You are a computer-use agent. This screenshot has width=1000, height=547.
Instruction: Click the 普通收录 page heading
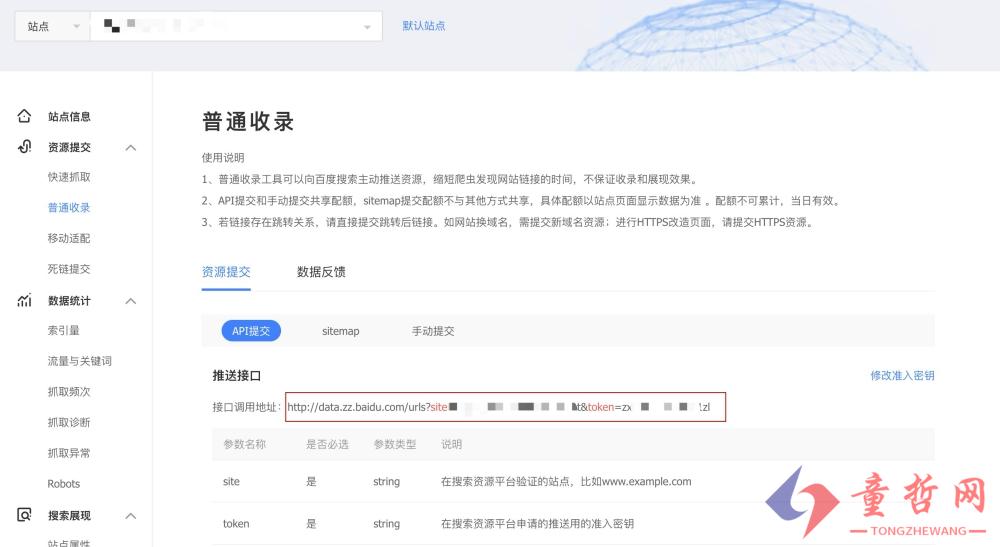(x=248, y=121)
